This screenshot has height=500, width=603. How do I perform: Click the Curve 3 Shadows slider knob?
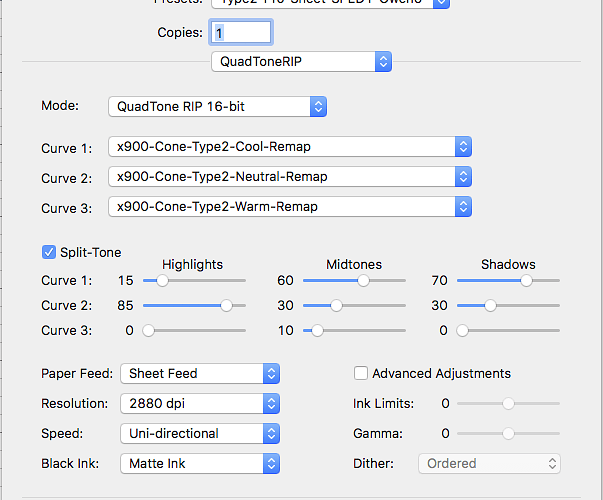click(462, 330)
